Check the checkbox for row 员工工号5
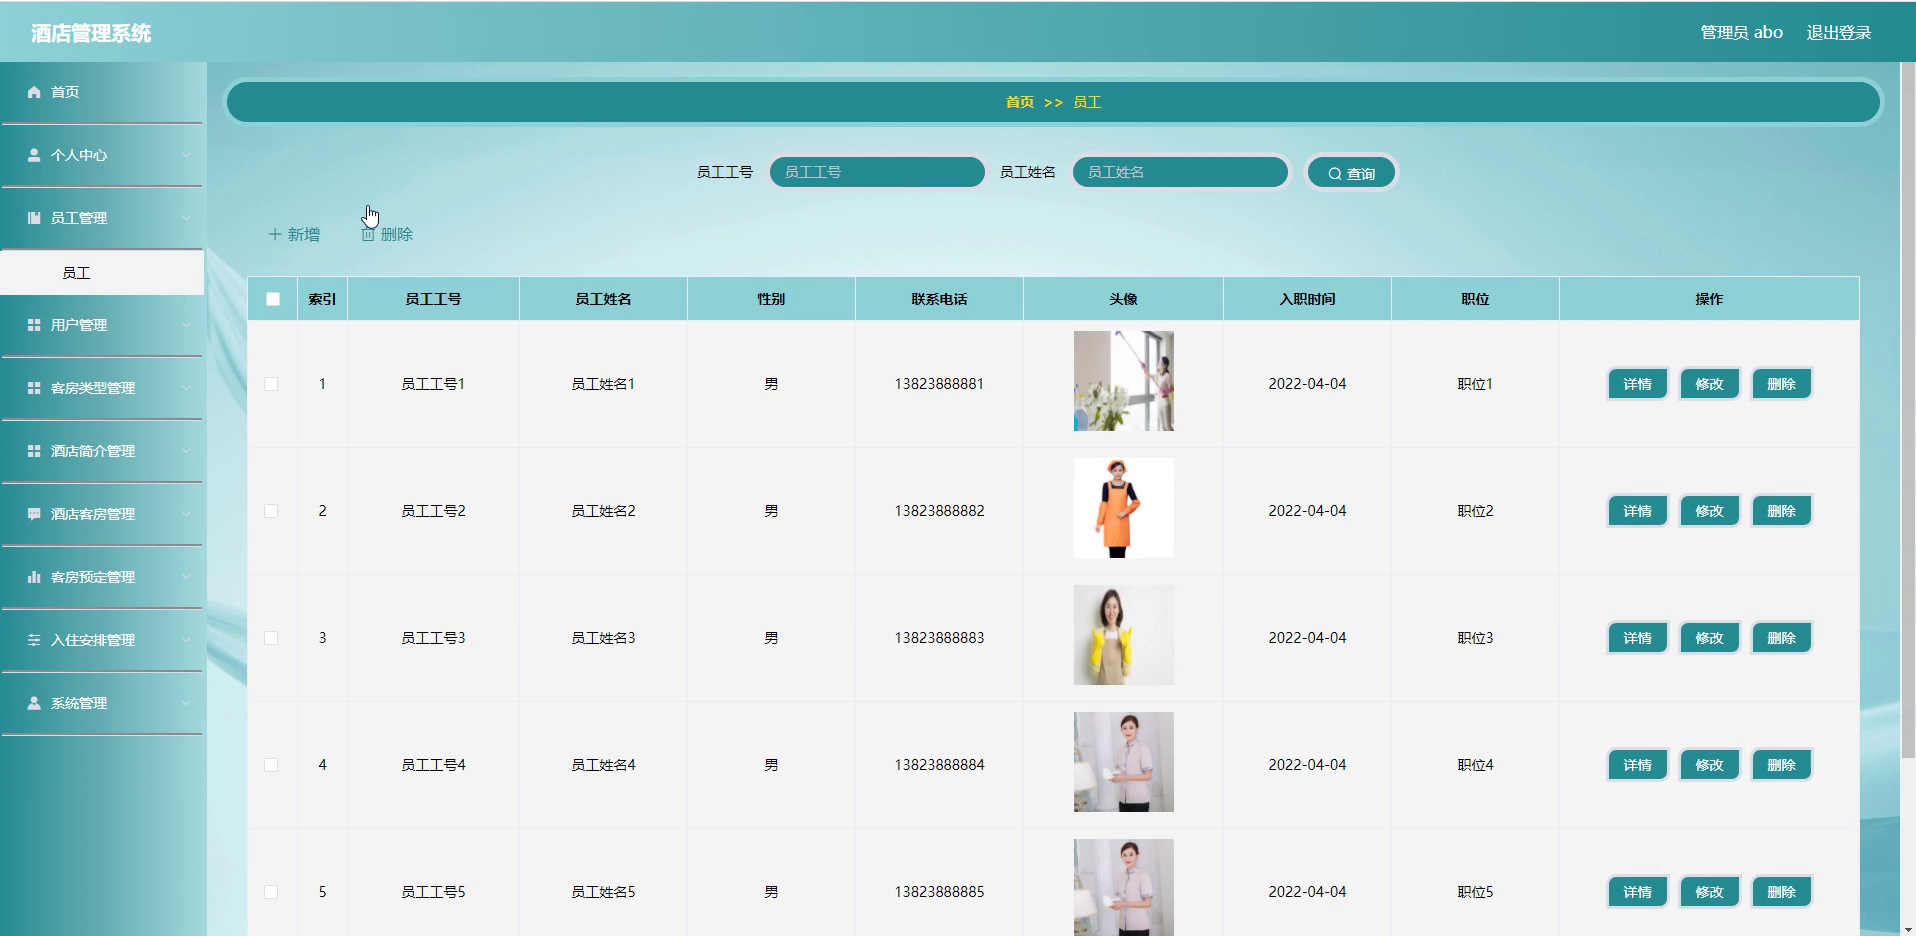Viewport: 1916px width, 936px height. tap(271, 892)
